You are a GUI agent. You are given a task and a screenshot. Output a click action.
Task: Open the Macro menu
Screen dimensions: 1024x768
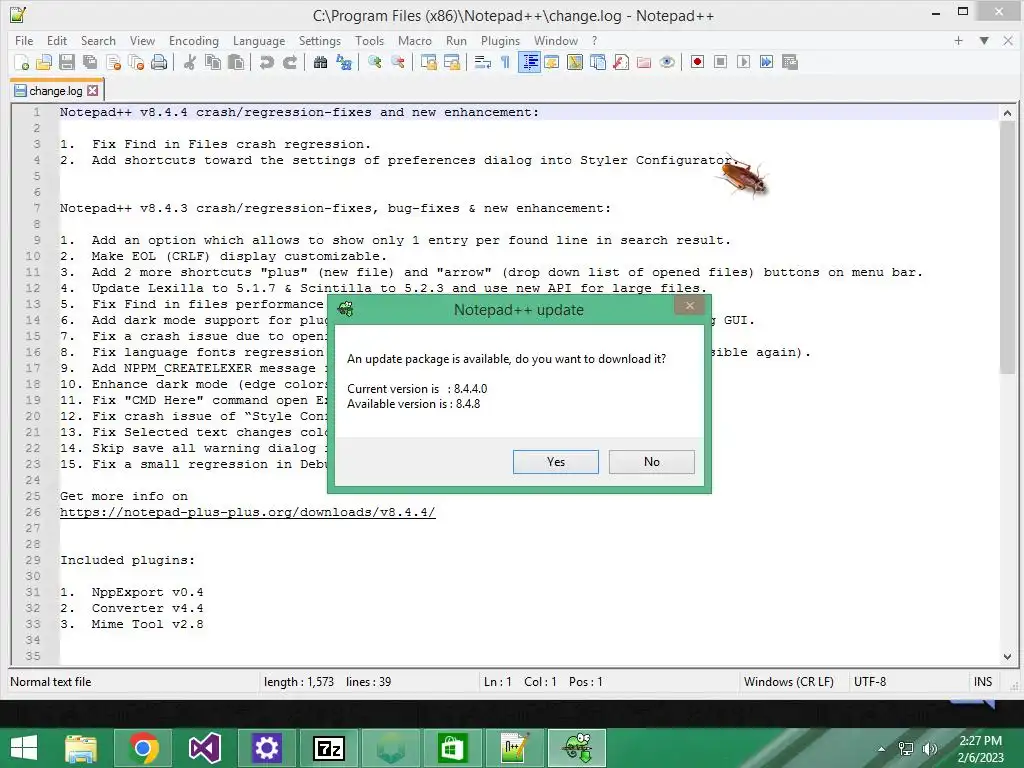coord(415,40)
